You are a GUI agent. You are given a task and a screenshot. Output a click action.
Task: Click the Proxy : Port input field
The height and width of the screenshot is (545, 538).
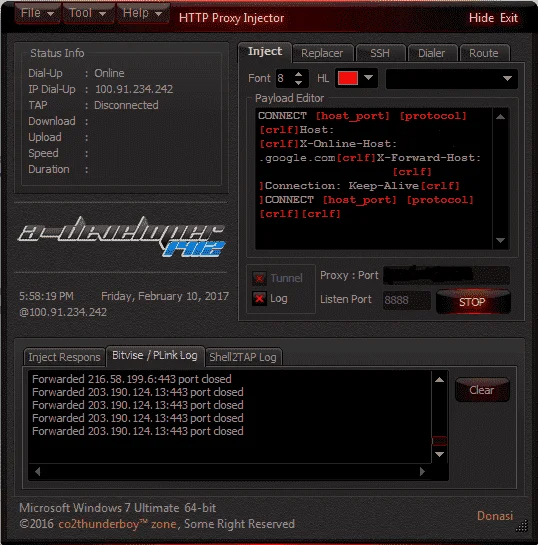pos(447,275)
